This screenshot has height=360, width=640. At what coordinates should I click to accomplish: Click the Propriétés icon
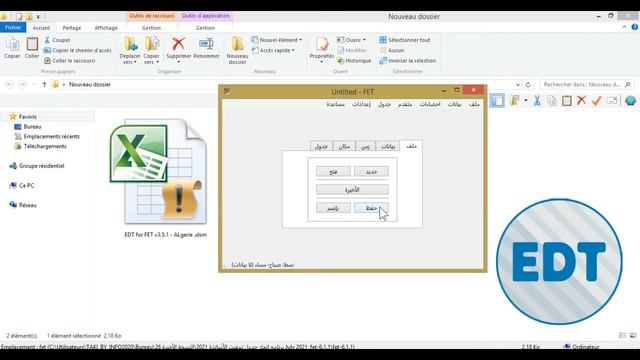coord(322,44)
